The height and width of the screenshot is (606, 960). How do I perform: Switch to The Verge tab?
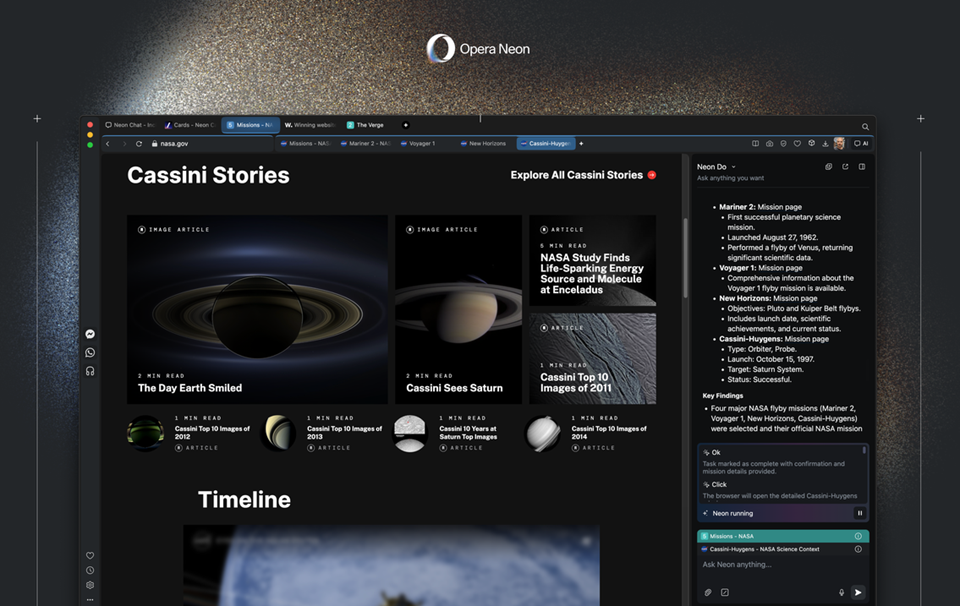click(x=369, y=125)
